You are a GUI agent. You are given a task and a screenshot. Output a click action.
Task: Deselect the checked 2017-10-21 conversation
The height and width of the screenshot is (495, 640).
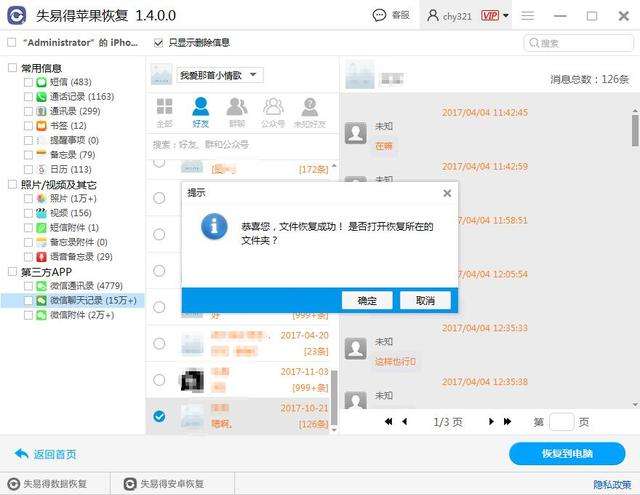coord(159,416)
